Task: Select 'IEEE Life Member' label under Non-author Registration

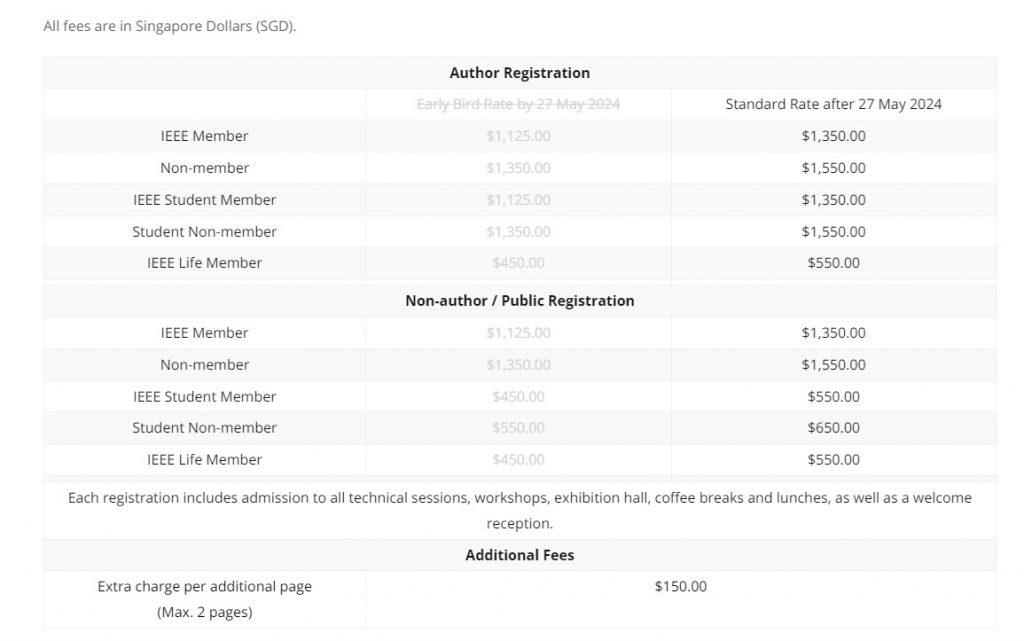Action: tap(204, 460)
